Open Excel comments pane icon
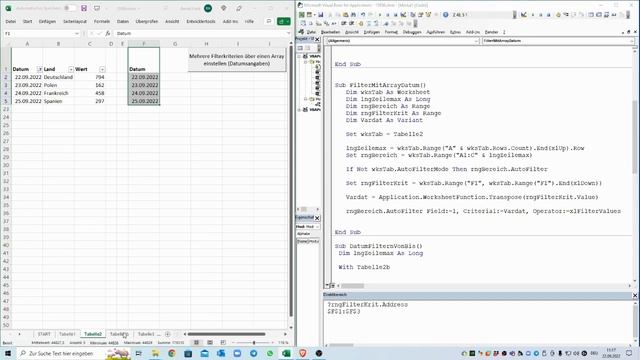This screenshot has height=360, width=640. [x=269, y=21]
